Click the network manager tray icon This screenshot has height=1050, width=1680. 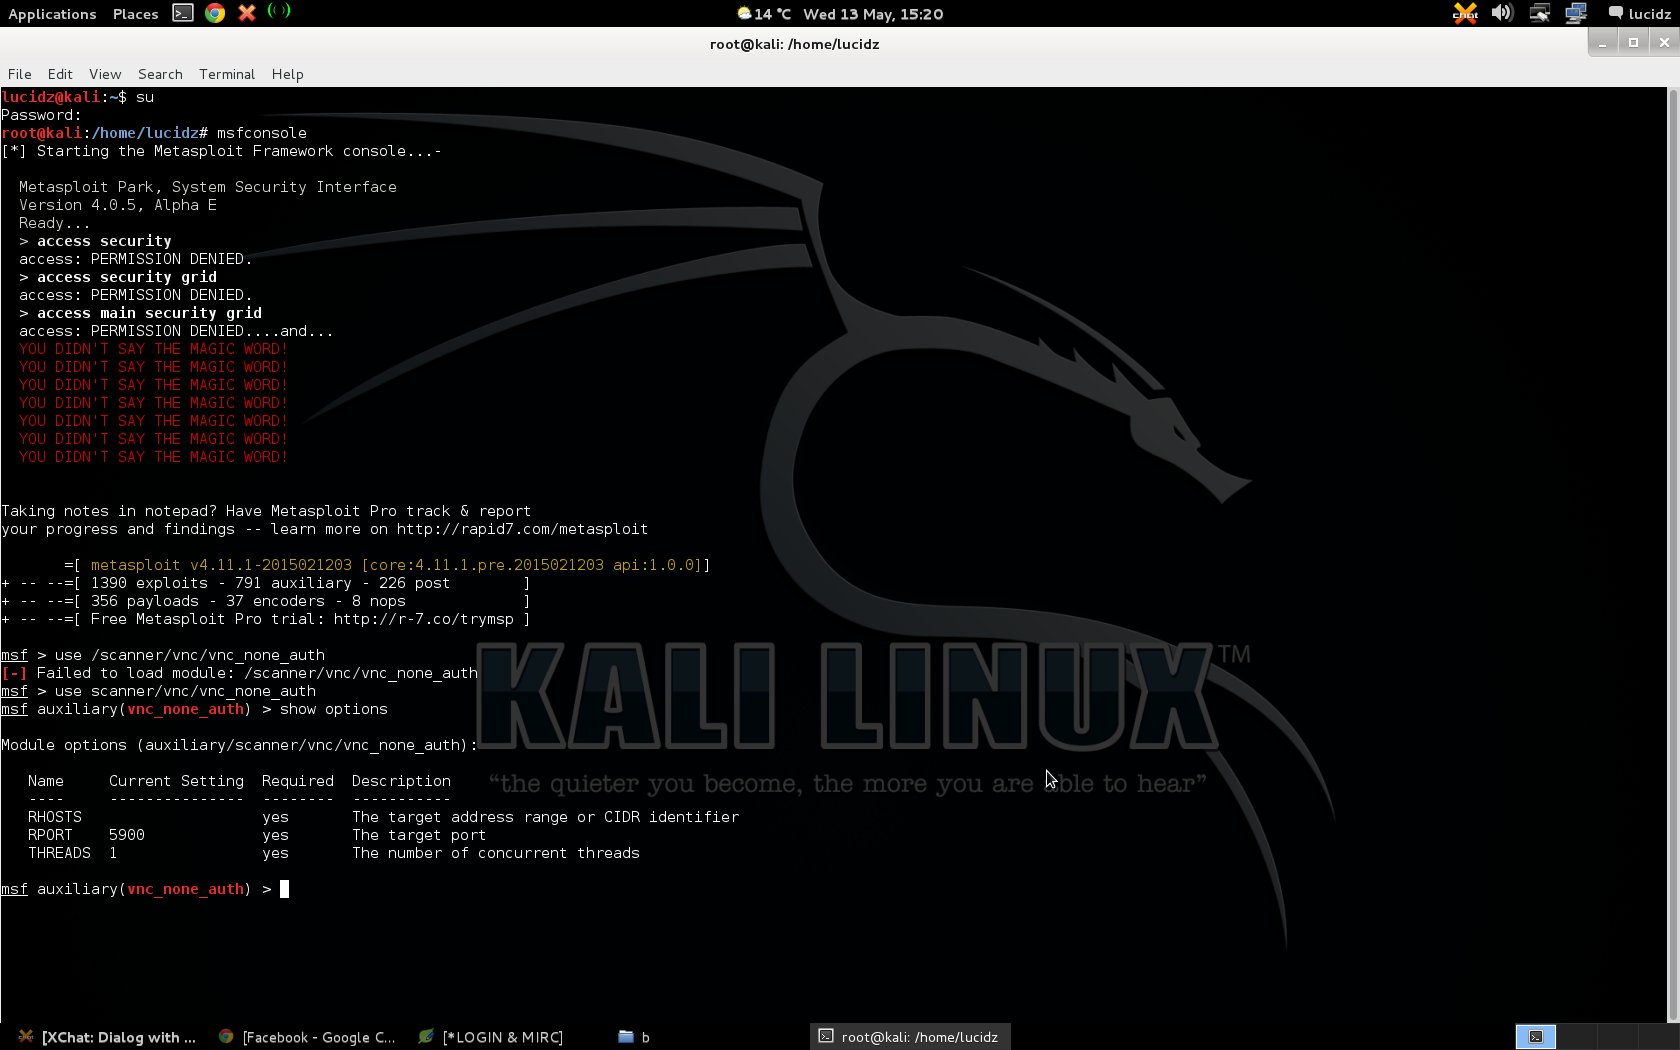tap(1540, 13)
